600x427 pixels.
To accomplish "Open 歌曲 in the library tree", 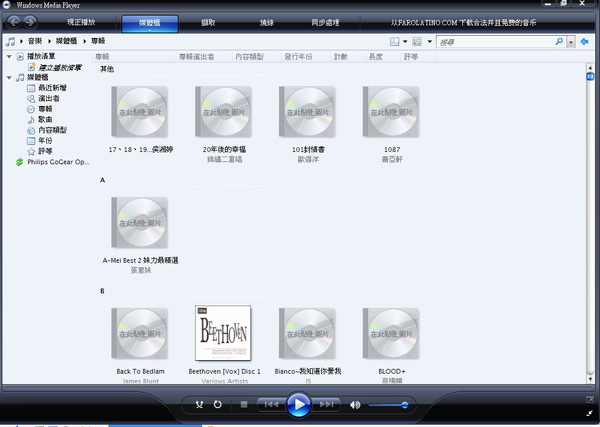I will tap(45, 120).
